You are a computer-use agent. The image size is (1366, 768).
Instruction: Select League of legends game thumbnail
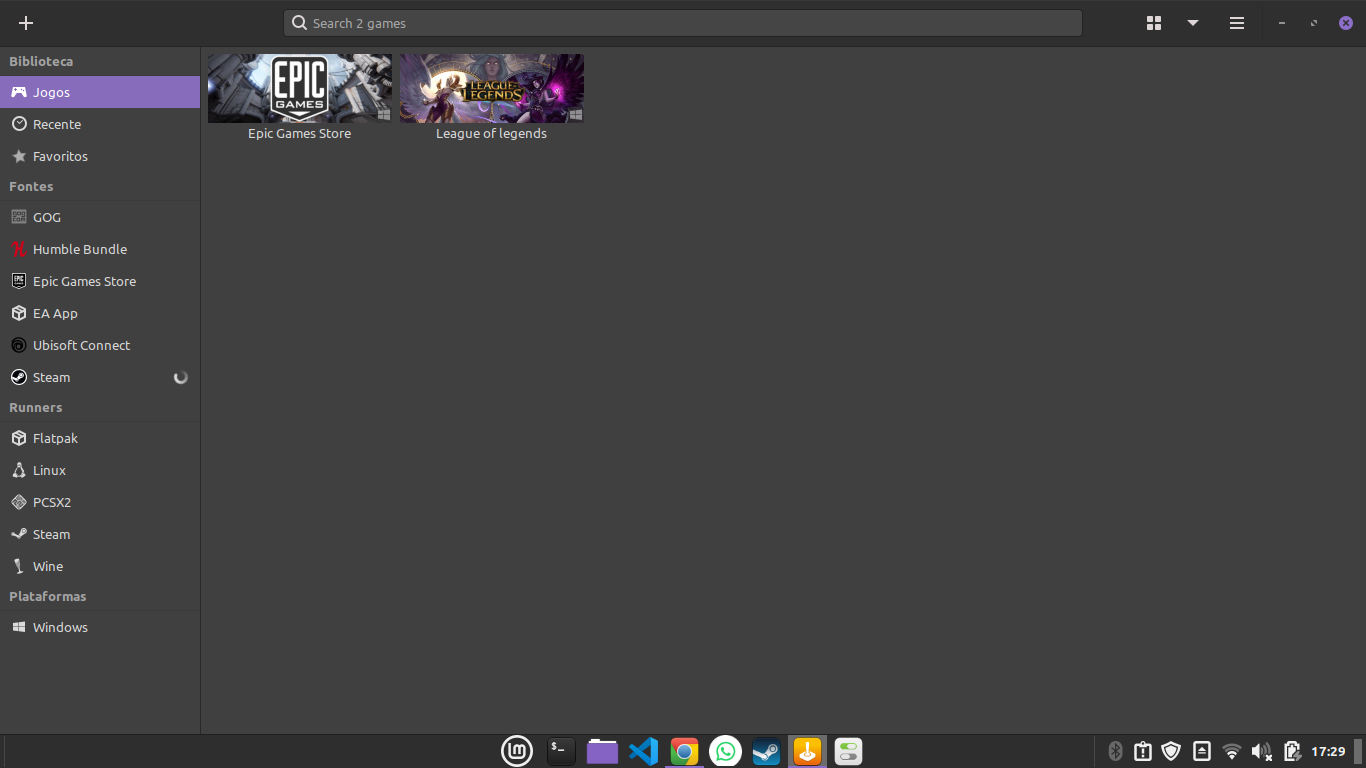coord(491,89)
